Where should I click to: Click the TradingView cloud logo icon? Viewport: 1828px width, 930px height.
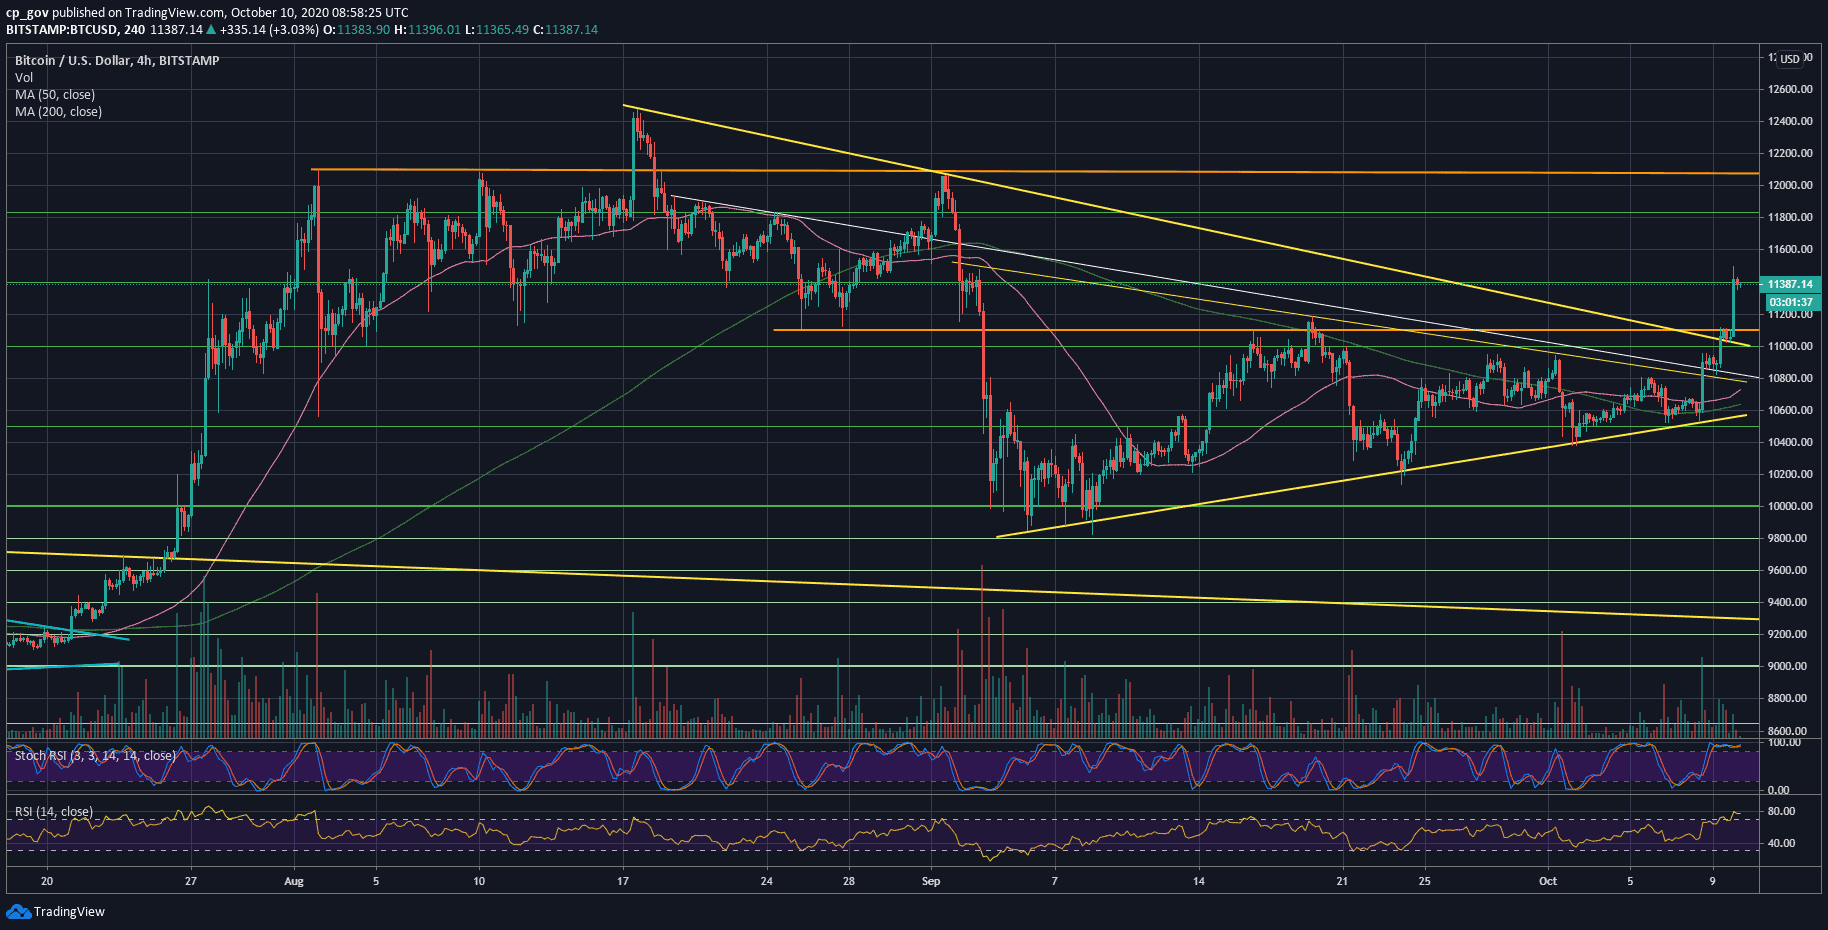pyautogui.click(x=18, y=911)
